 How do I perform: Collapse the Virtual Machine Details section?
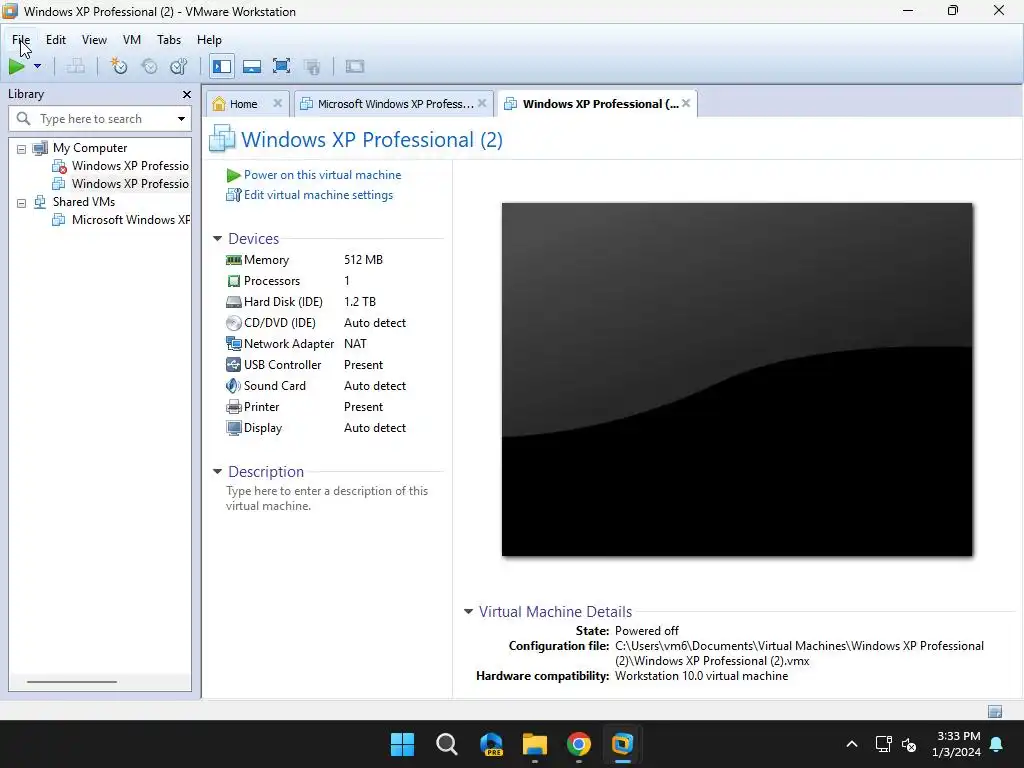point(468,612)
